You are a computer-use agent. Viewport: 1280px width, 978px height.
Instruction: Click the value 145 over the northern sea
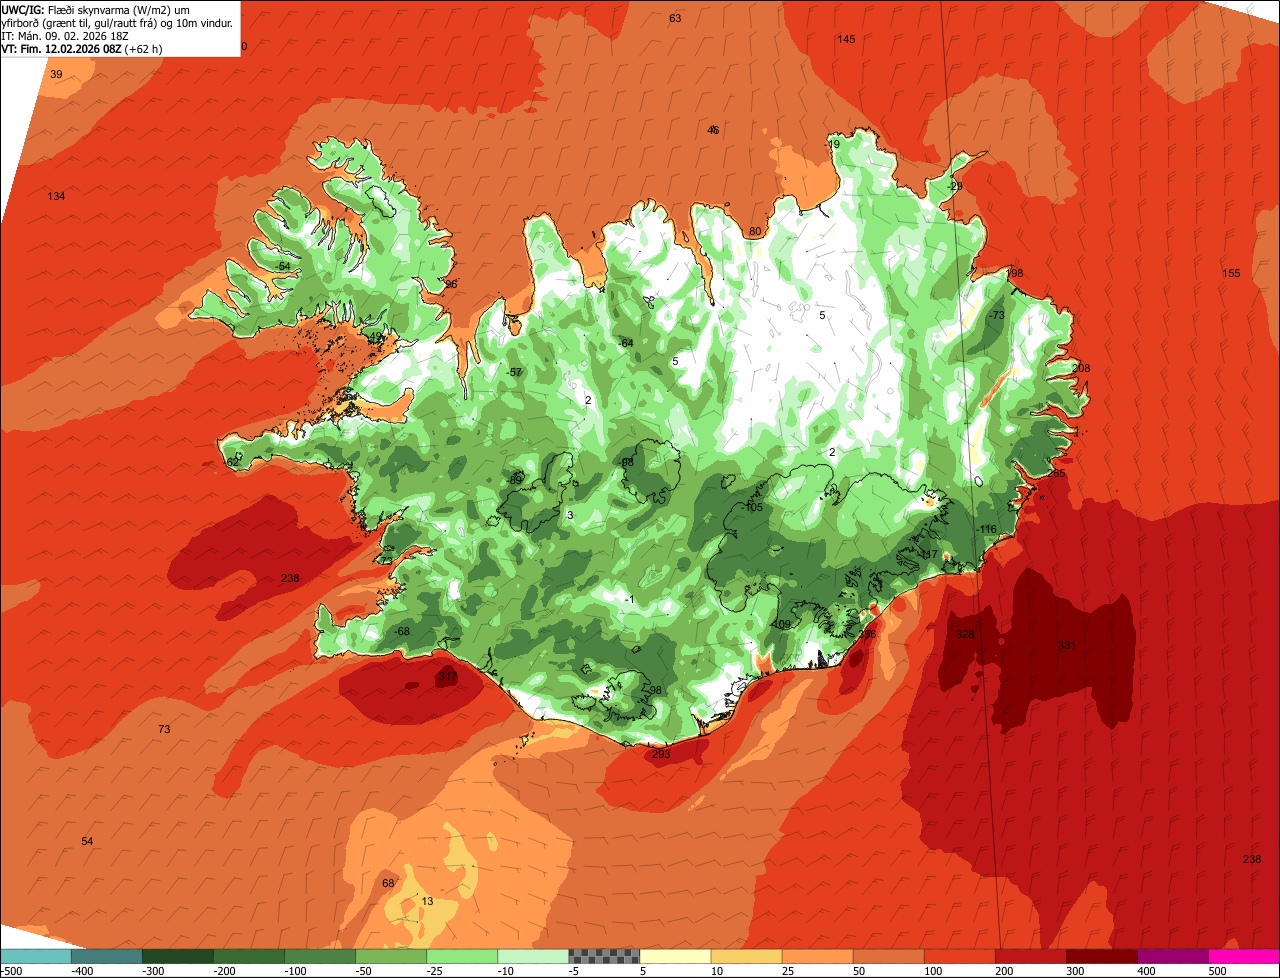(846, 39)
